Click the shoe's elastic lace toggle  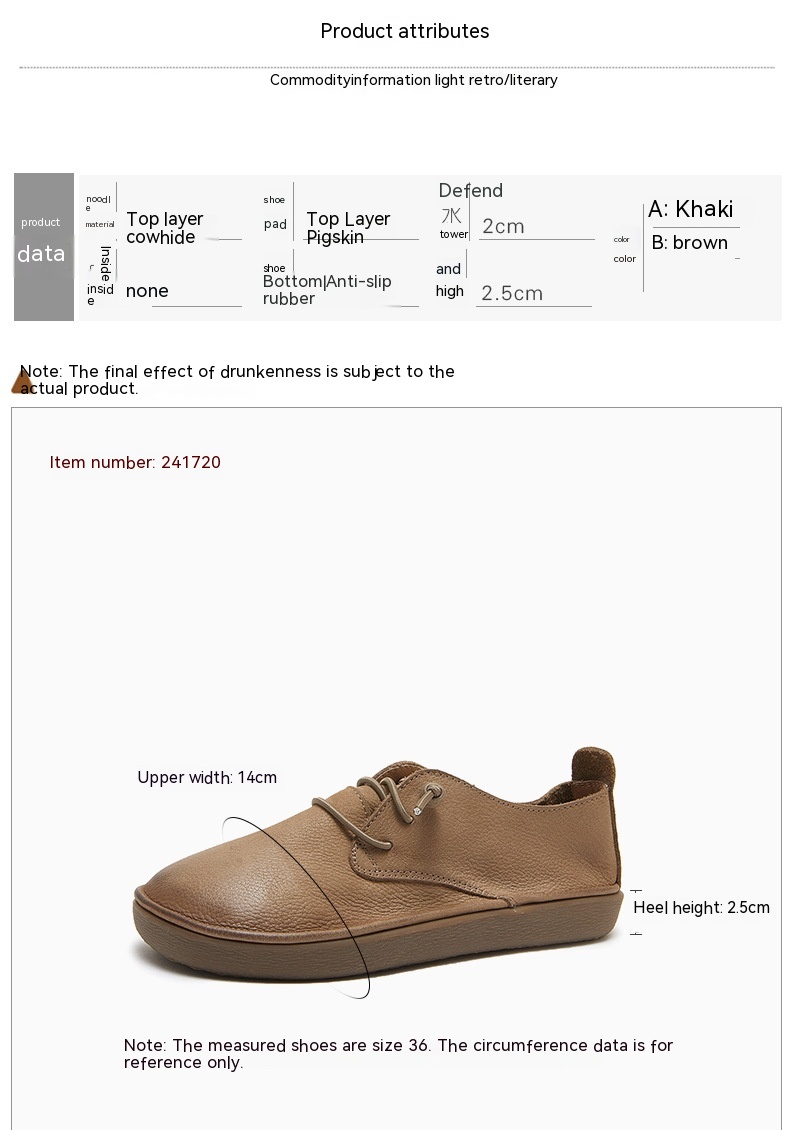[x=433, y=792]
